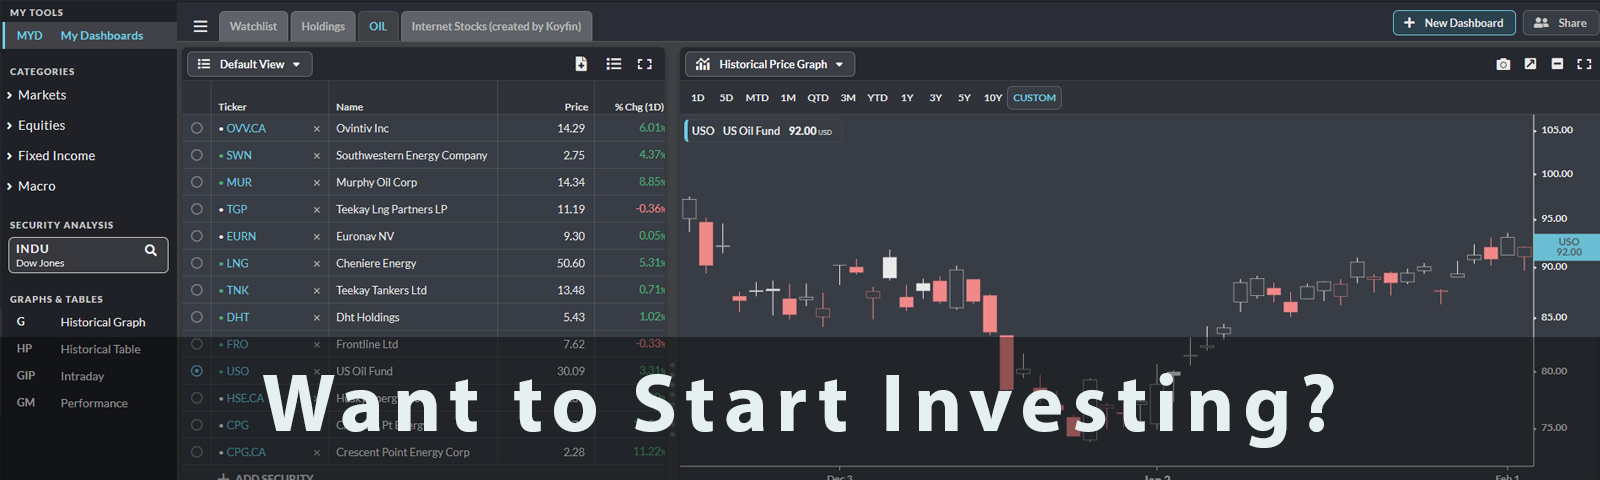Remove MUR row using its X icon

click(x=317, y=182)
